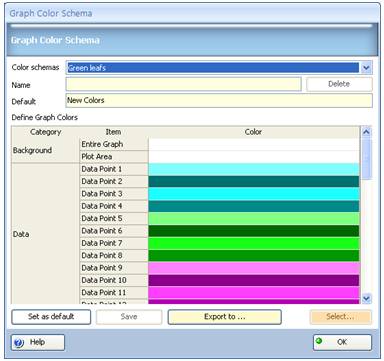The height and width of the screenshot is (361, 384).
Task: Click the Category column header
Action: 46,132
